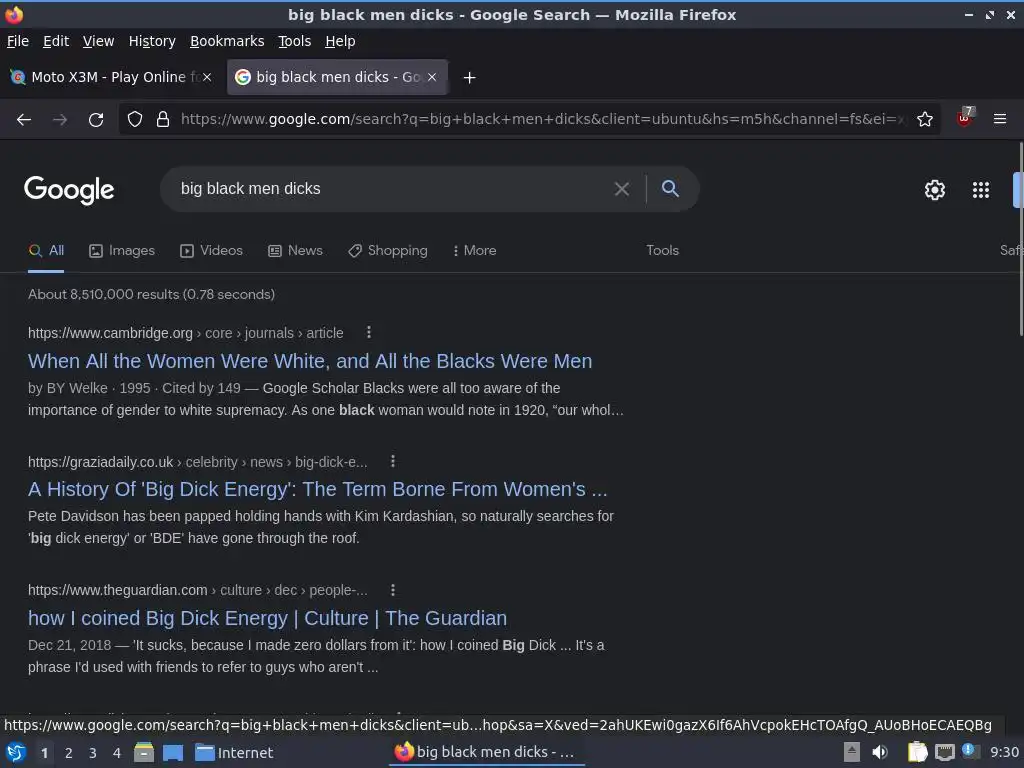
Task: Click the graziadaily.co.uk breadcrumb URL
Action: (197, 462)
